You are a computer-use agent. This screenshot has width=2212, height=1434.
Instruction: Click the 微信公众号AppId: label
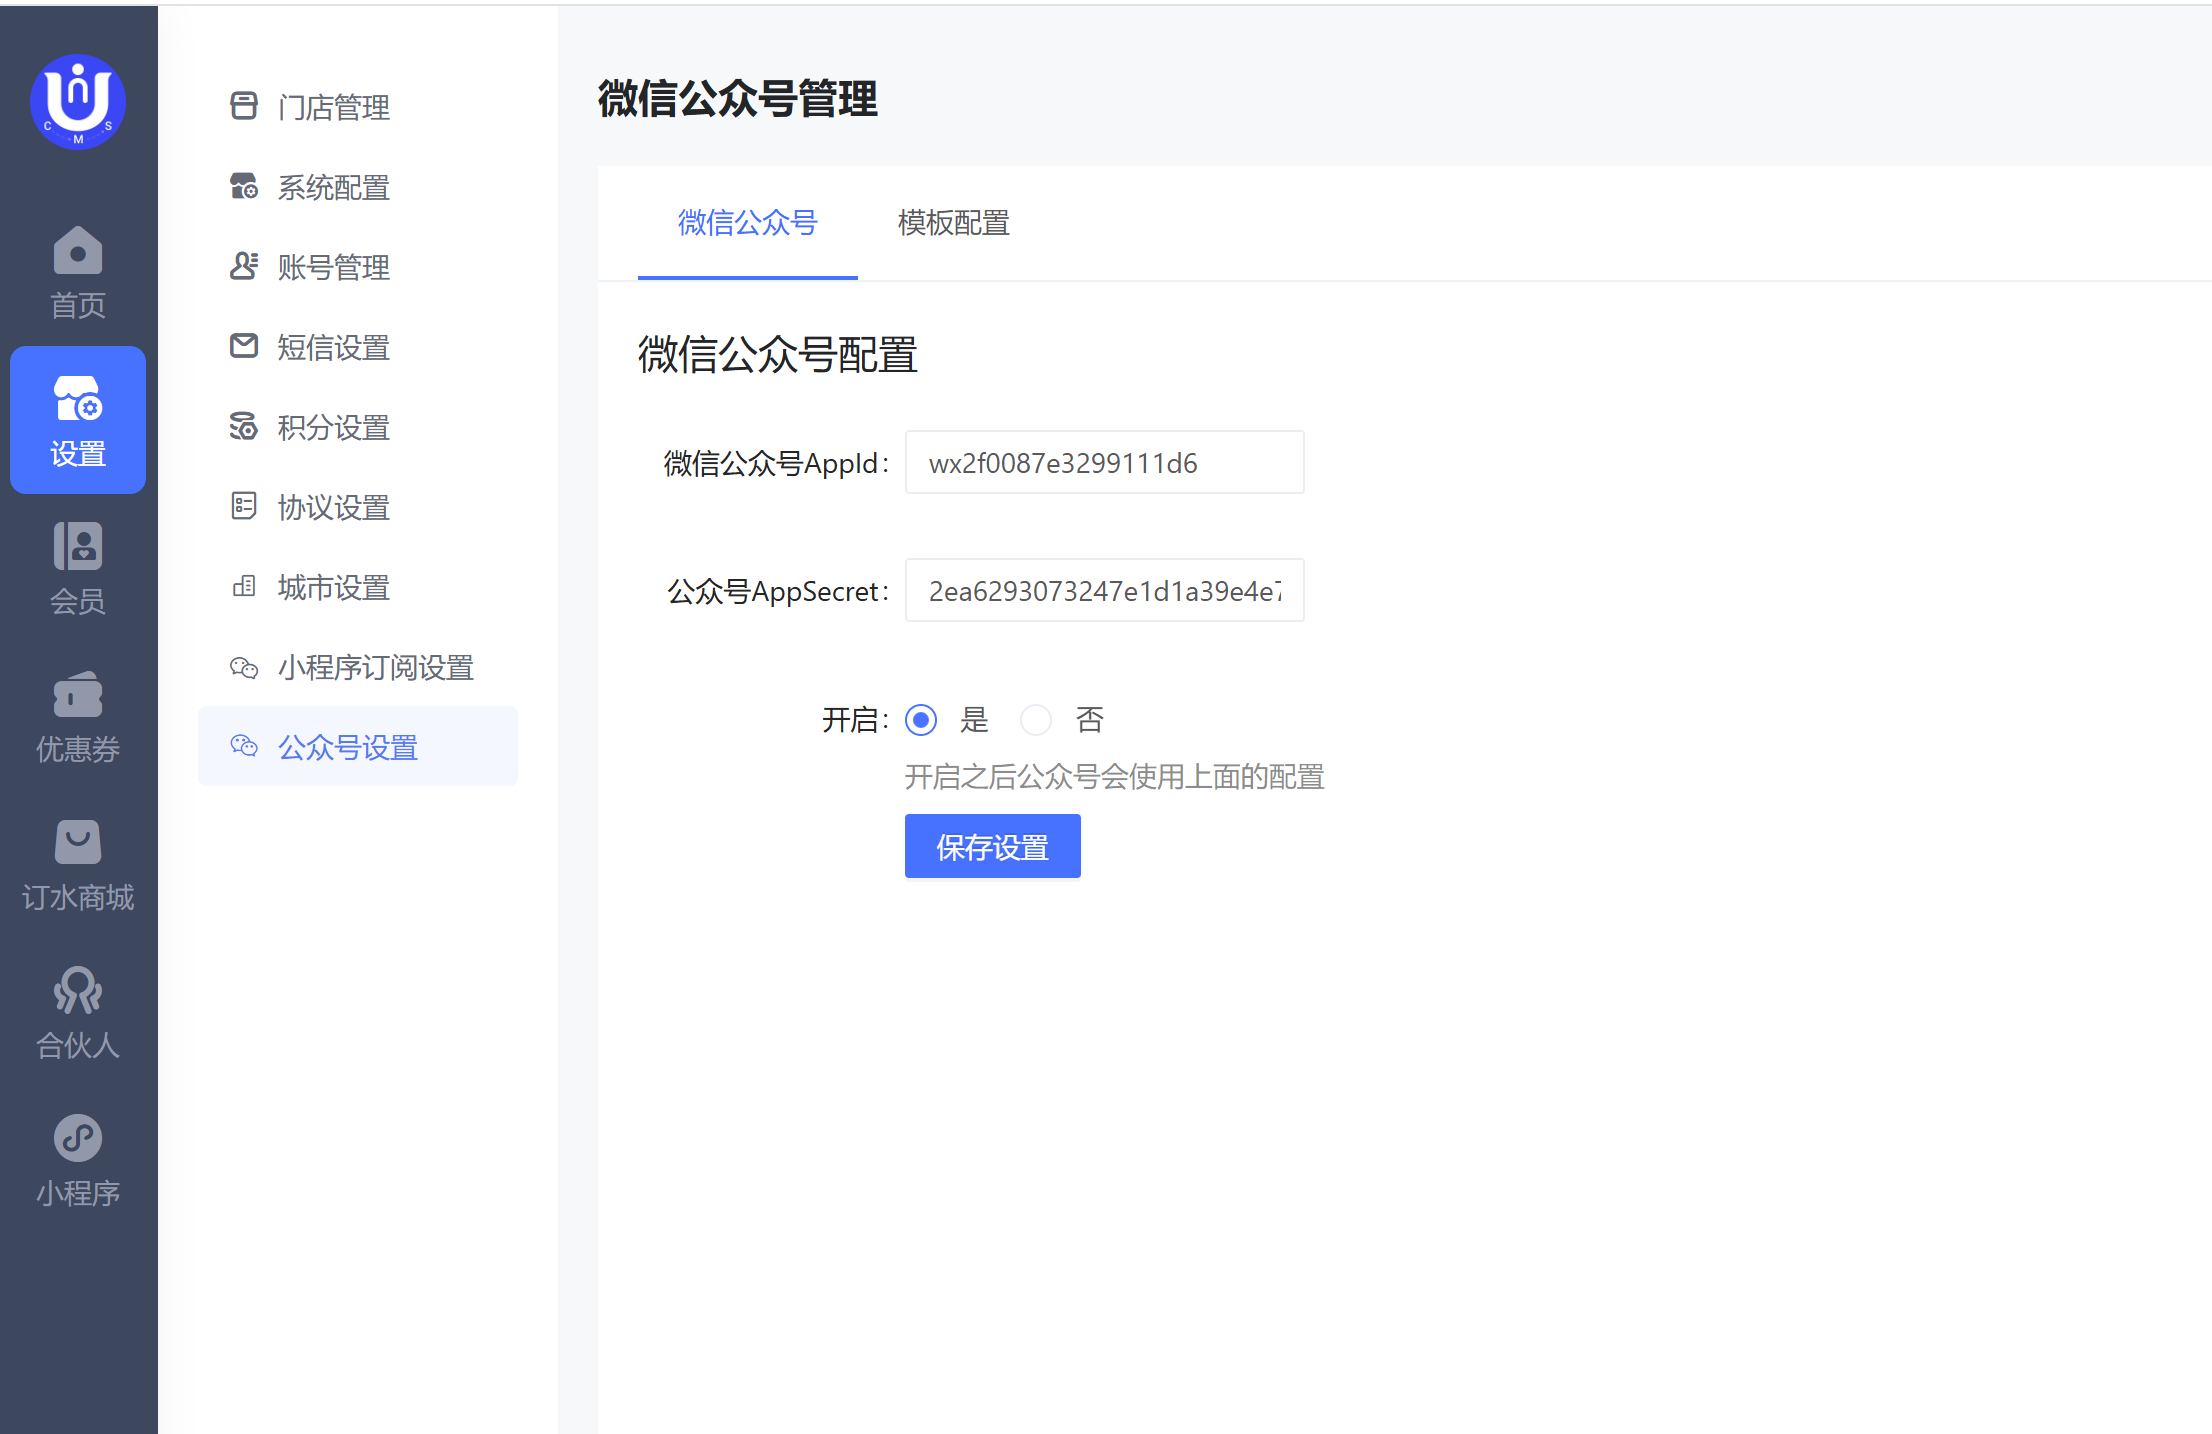776,463
